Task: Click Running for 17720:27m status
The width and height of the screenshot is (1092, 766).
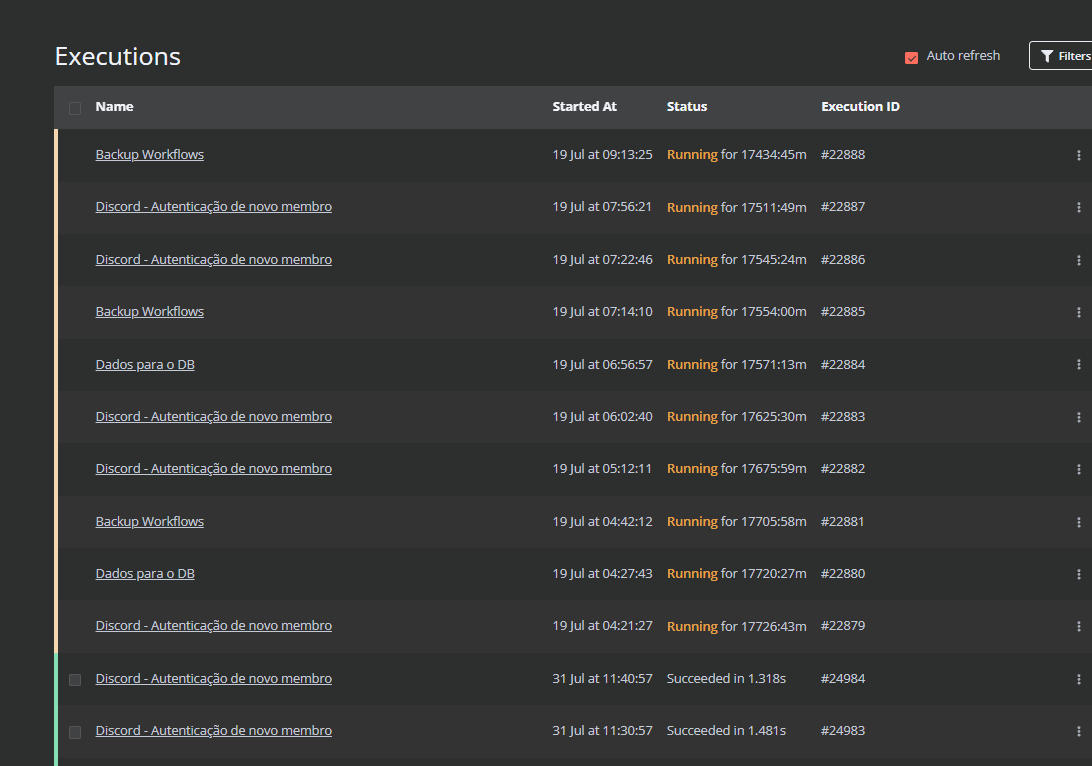Action: [x=736, y=574]
